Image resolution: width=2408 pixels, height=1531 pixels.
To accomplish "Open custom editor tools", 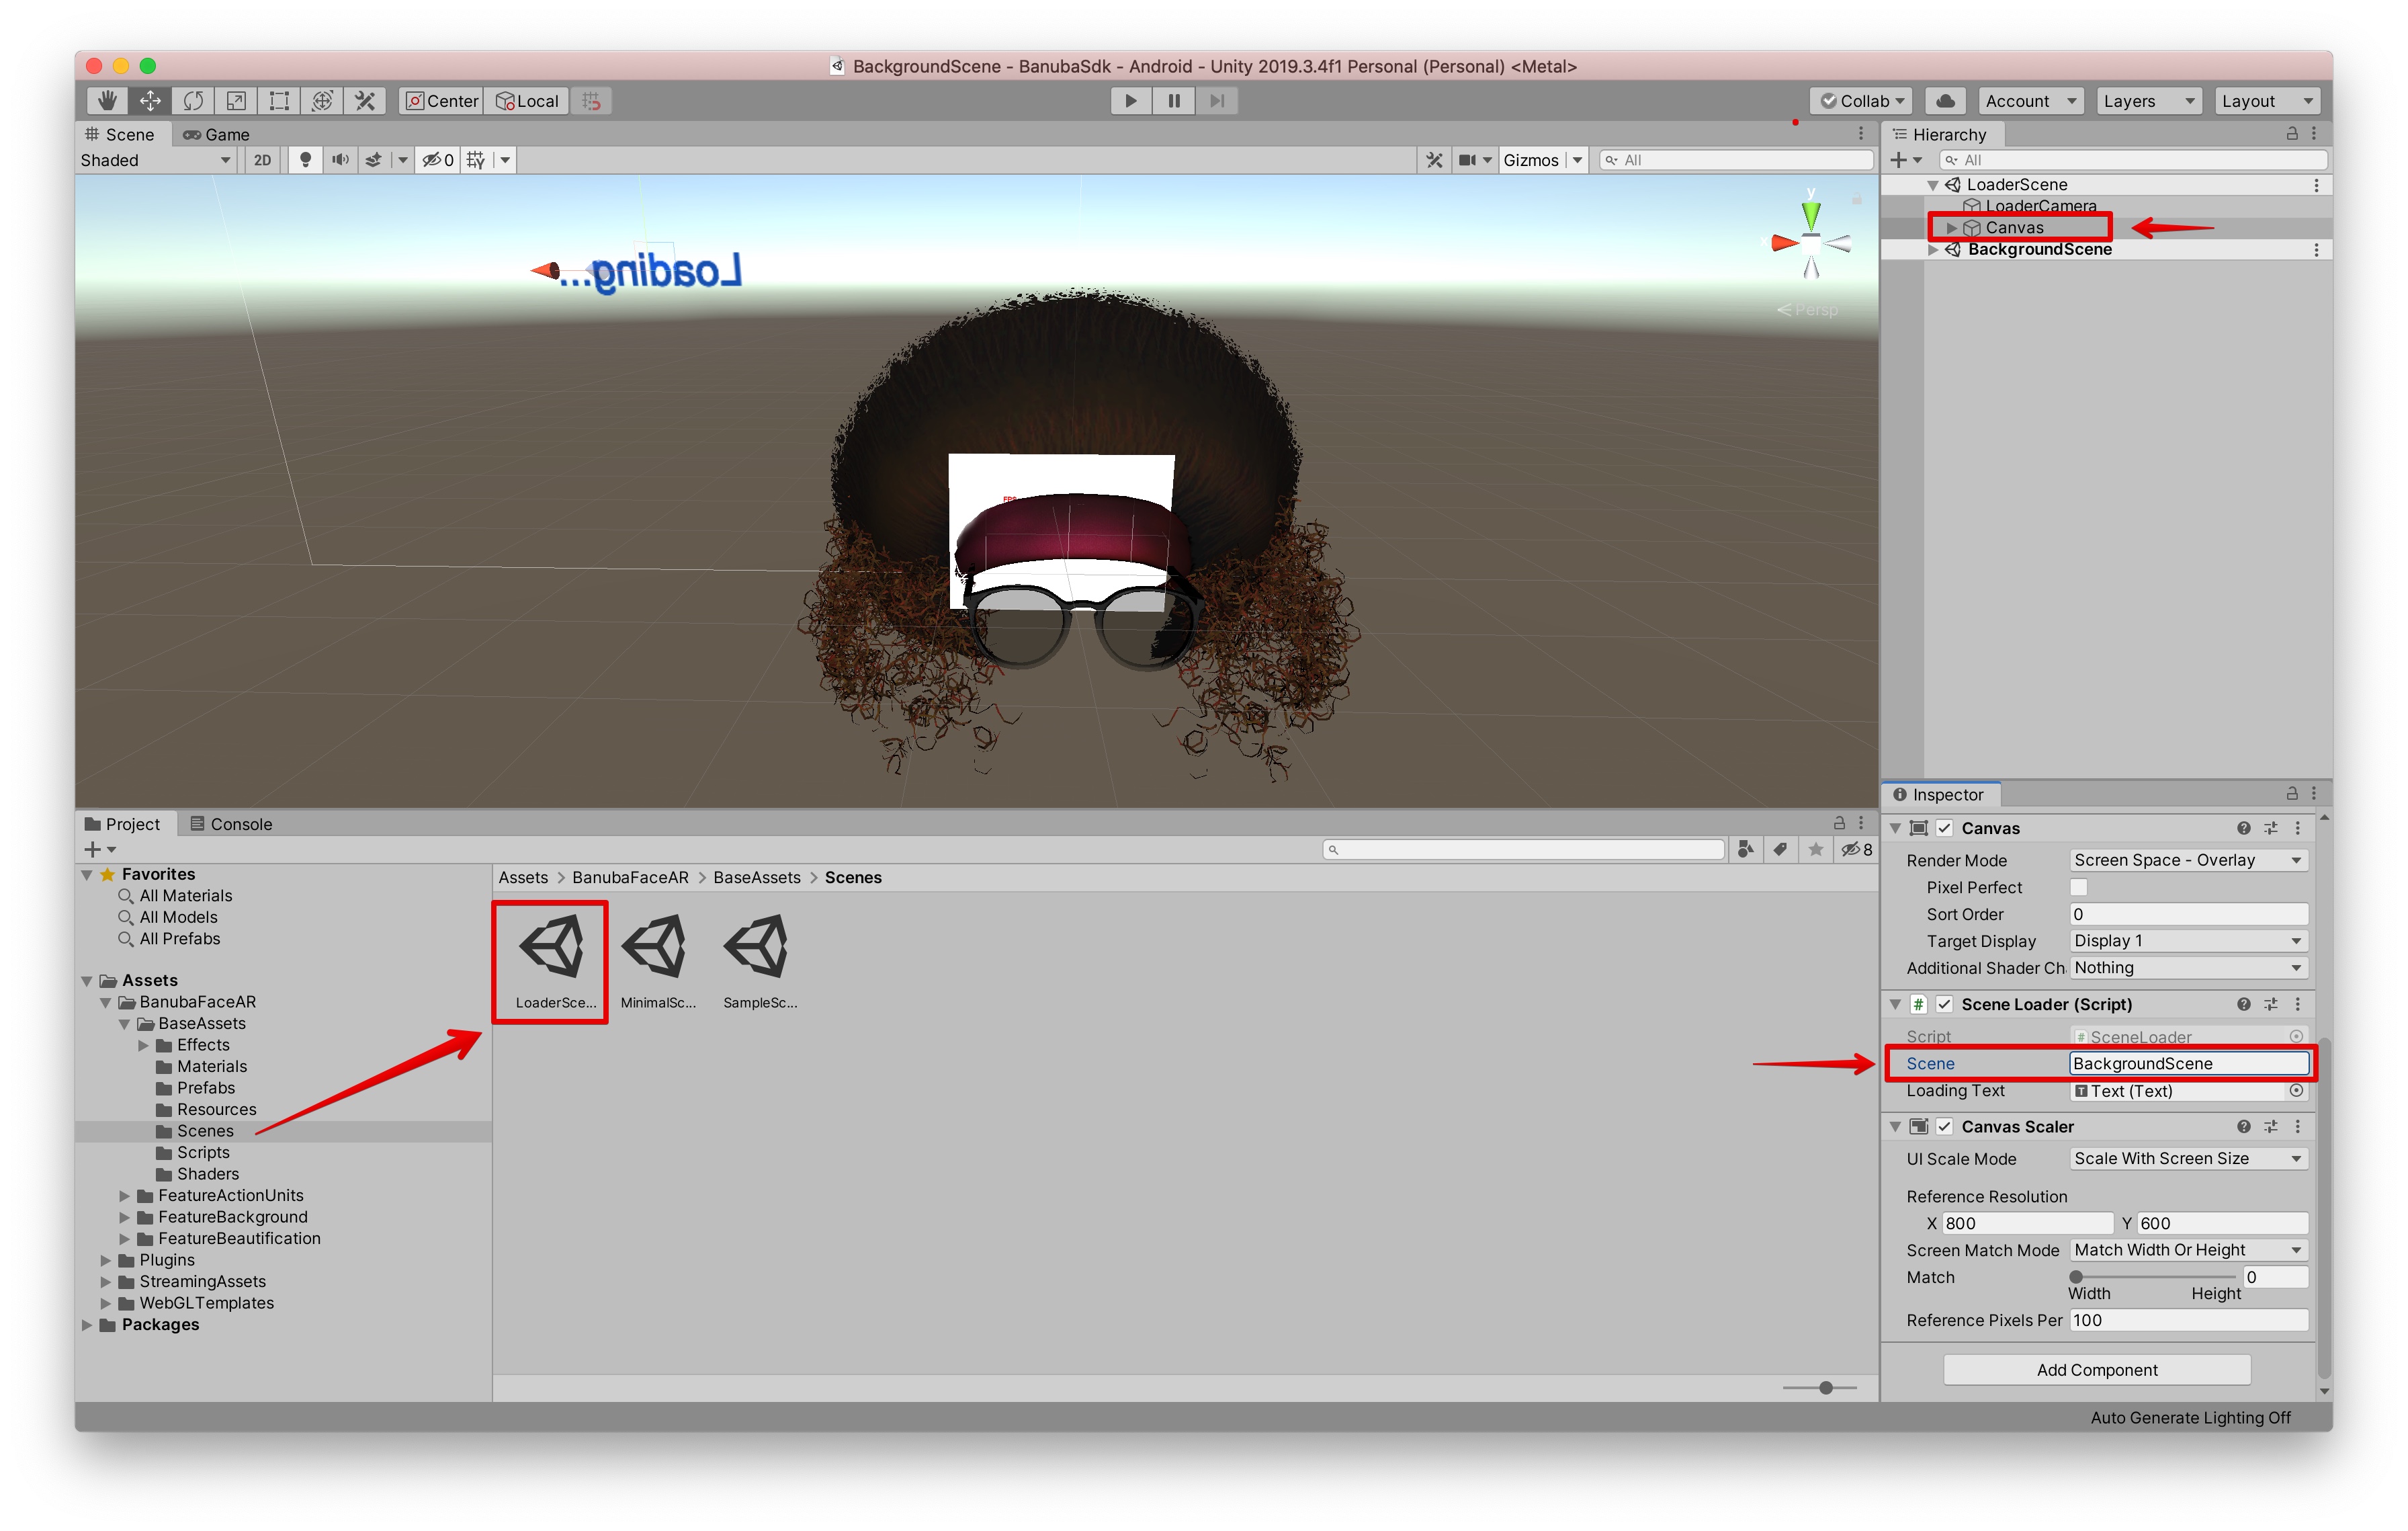I will pyautogui.click(x=365, y=101).
